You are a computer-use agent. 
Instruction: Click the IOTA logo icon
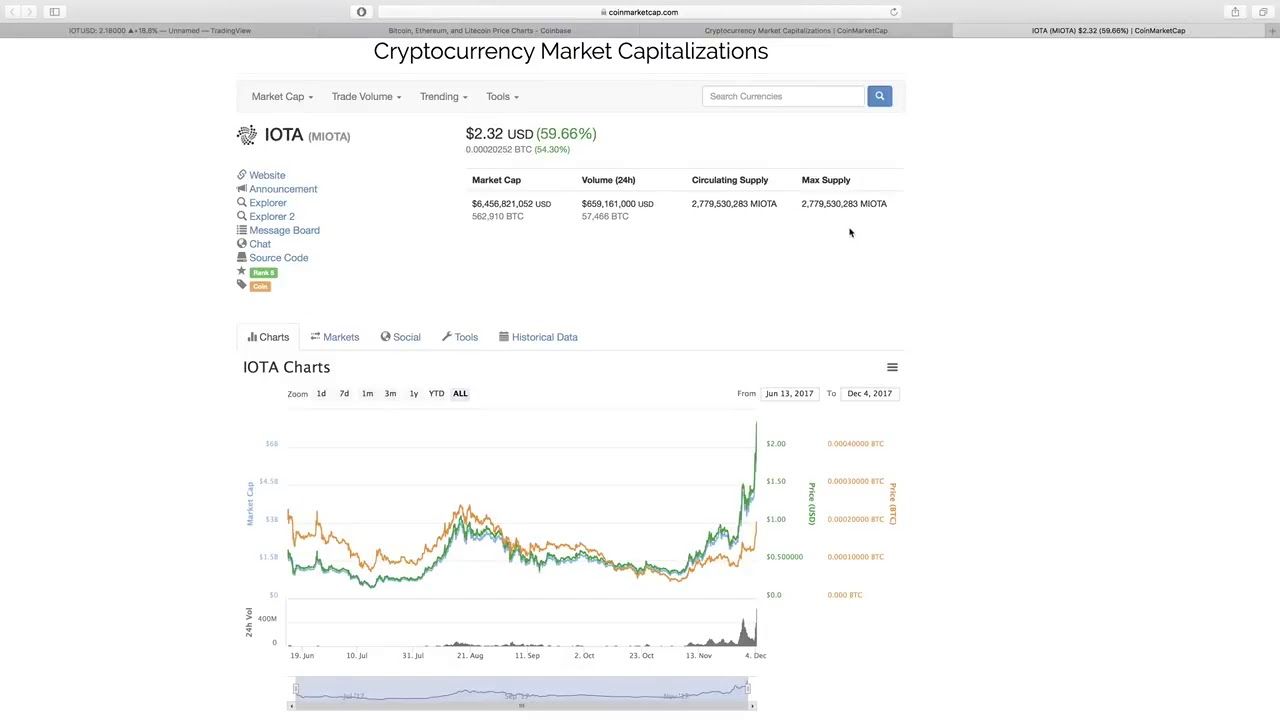pos(246,135)
